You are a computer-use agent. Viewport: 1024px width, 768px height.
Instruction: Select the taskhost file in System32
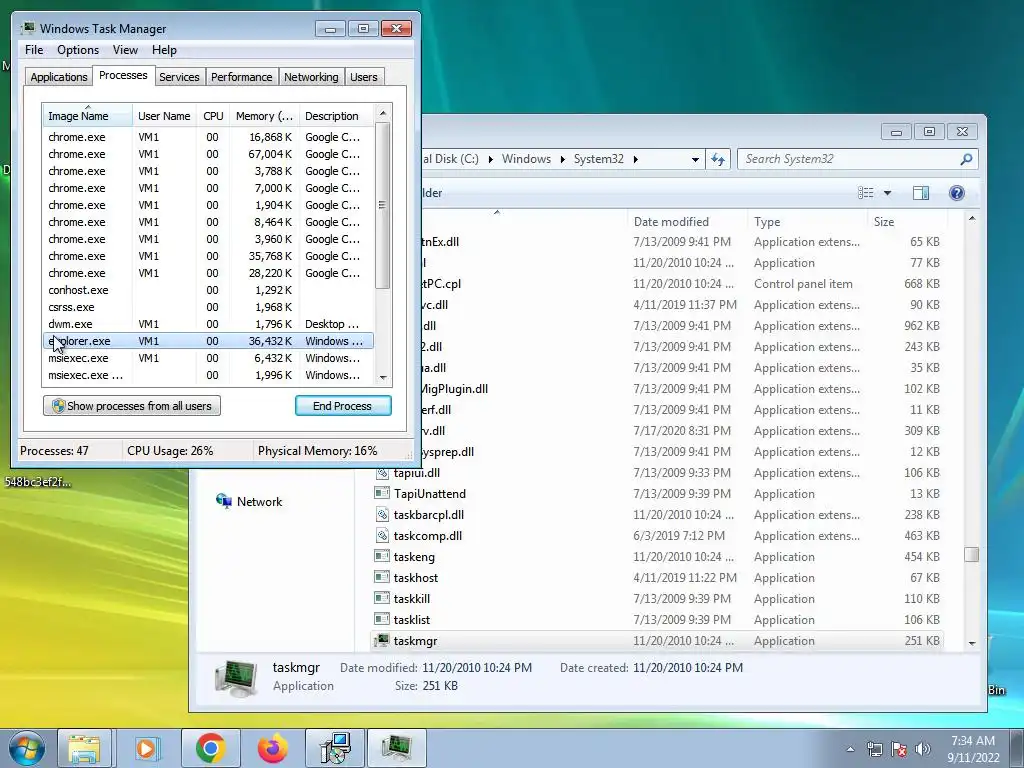coord(656,578)
